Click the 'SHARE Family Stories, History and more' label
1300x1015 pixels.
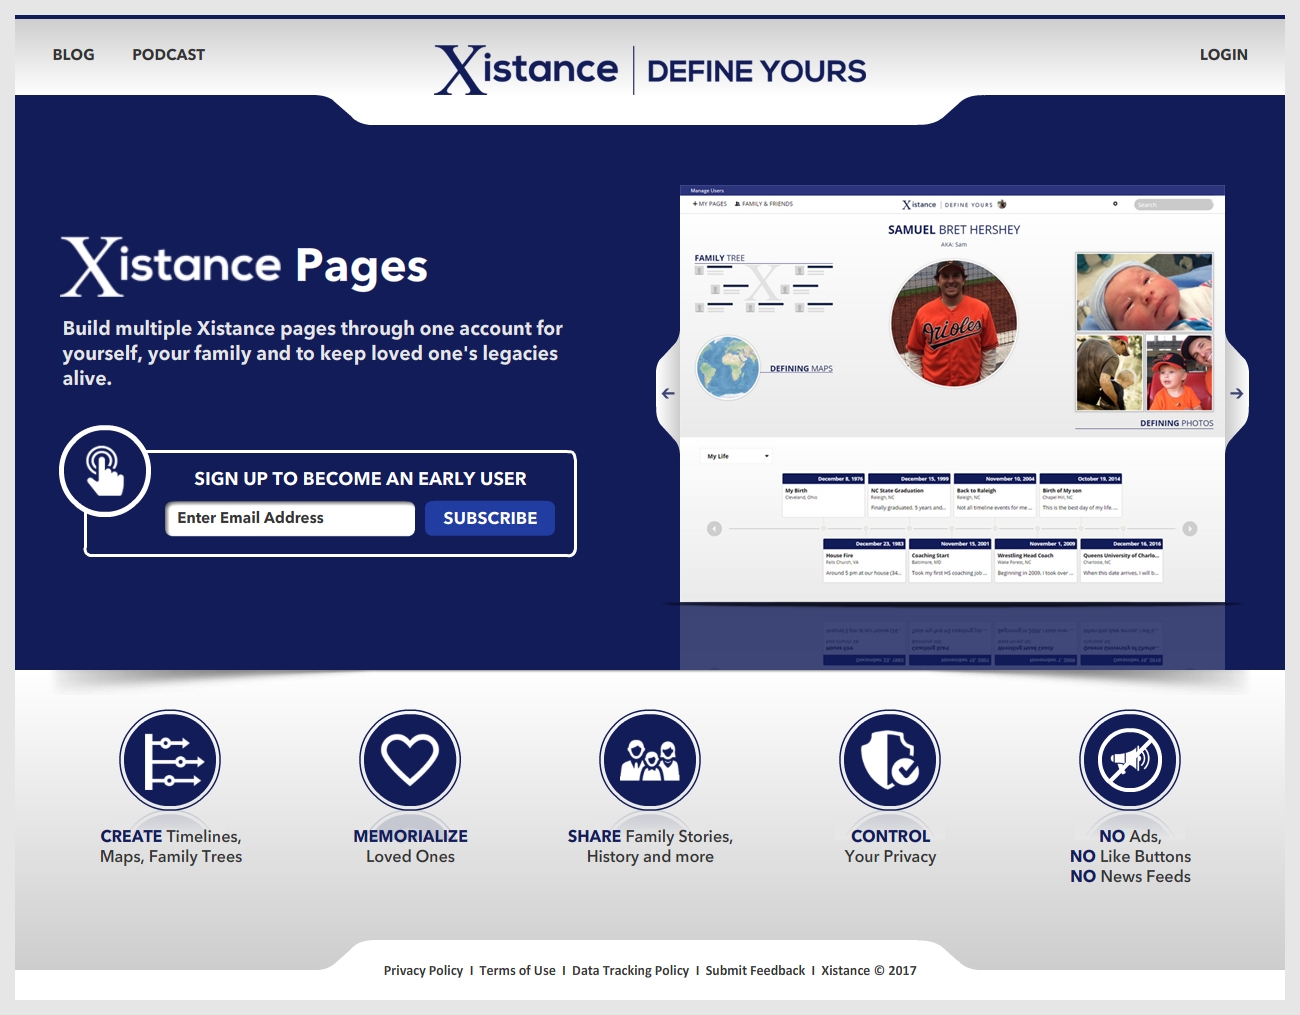650,846
